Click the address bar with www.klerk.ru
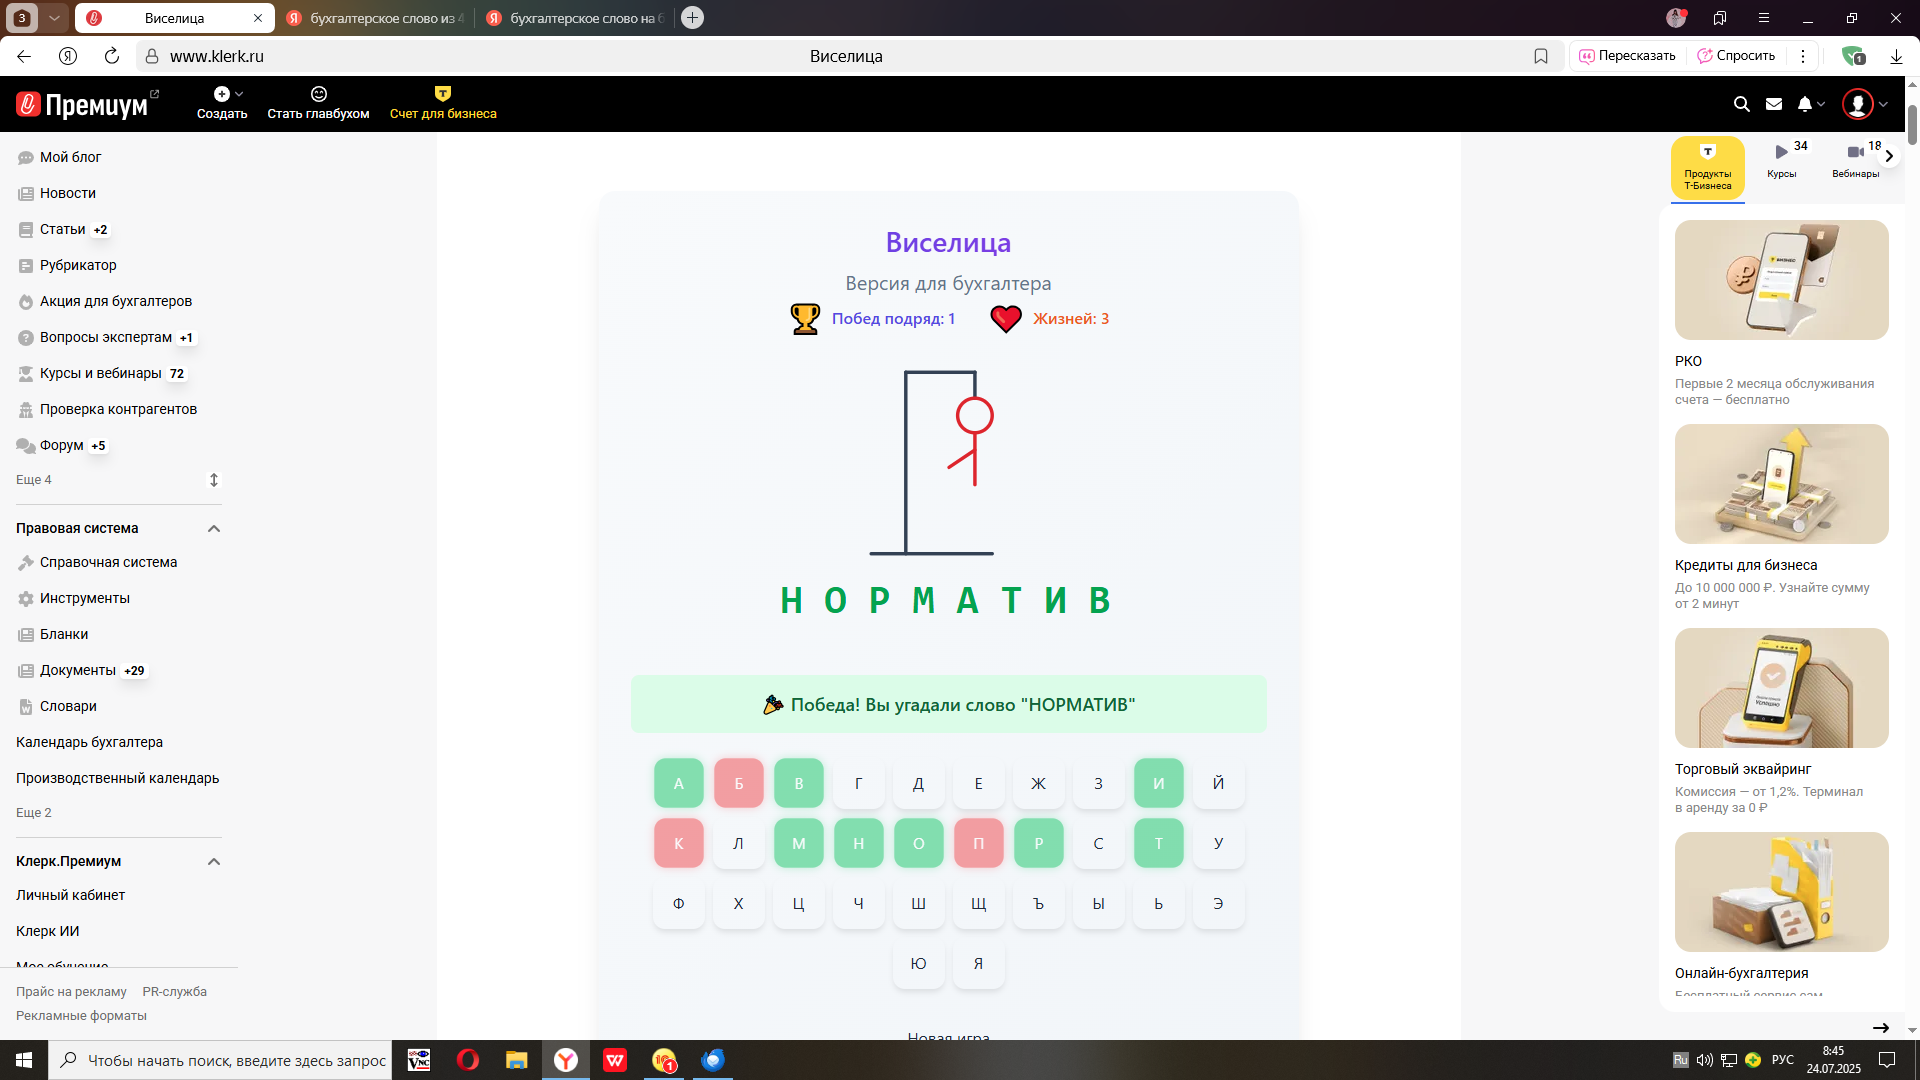 [x=217, y=56]
